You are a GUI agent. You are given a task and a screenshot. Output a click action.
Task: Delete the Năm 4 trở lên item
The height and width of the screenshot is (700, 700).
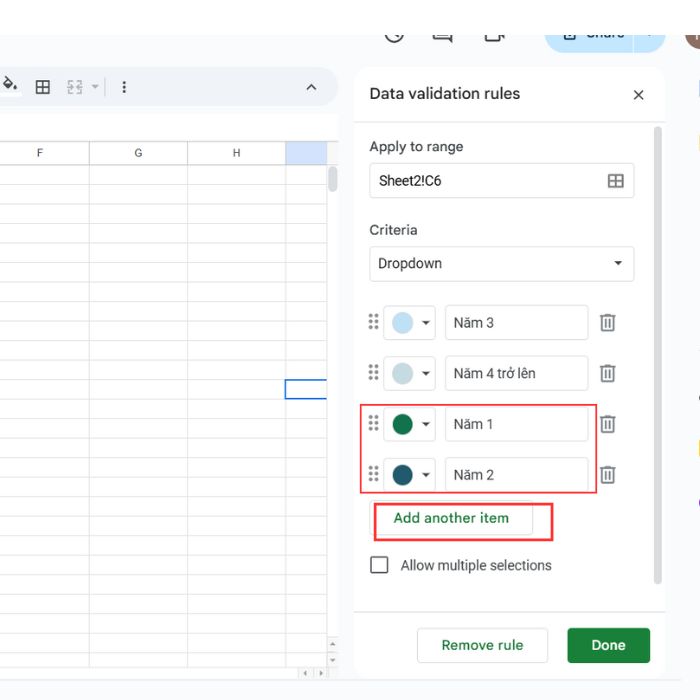coord(608,373)
